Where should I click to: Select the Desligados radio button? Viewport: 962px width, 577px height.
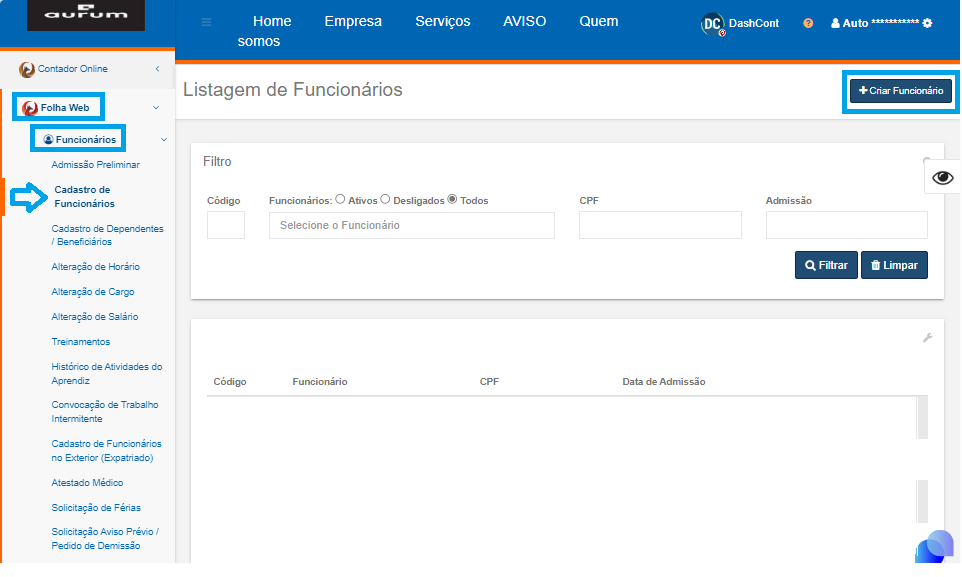pyautogui.click(x=385, y=199)
